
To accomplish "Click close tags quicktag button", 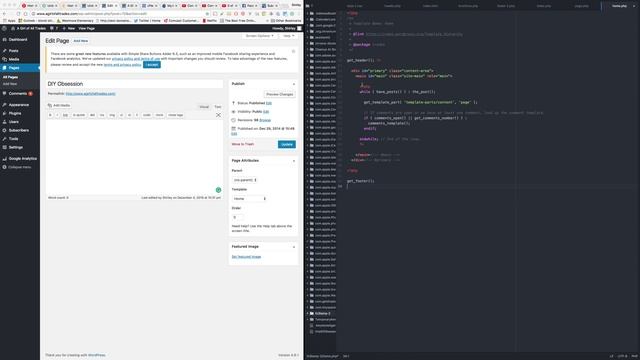I will coord(176,115).
